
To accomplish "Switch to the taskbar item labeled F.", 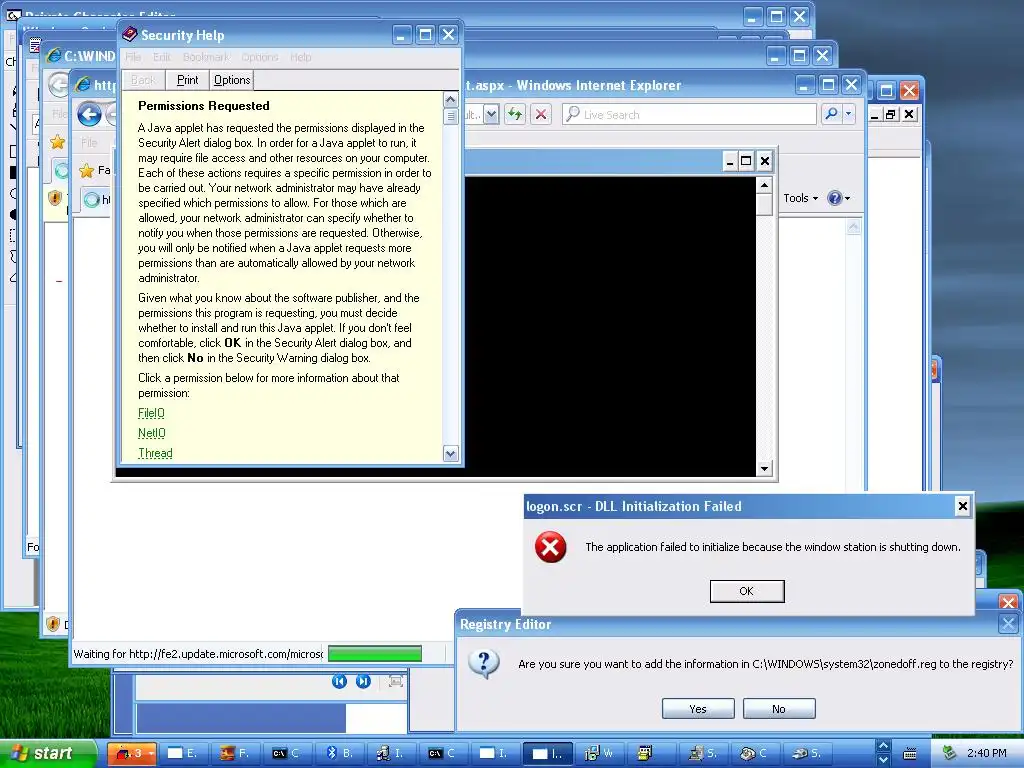I will coord(234,753).
